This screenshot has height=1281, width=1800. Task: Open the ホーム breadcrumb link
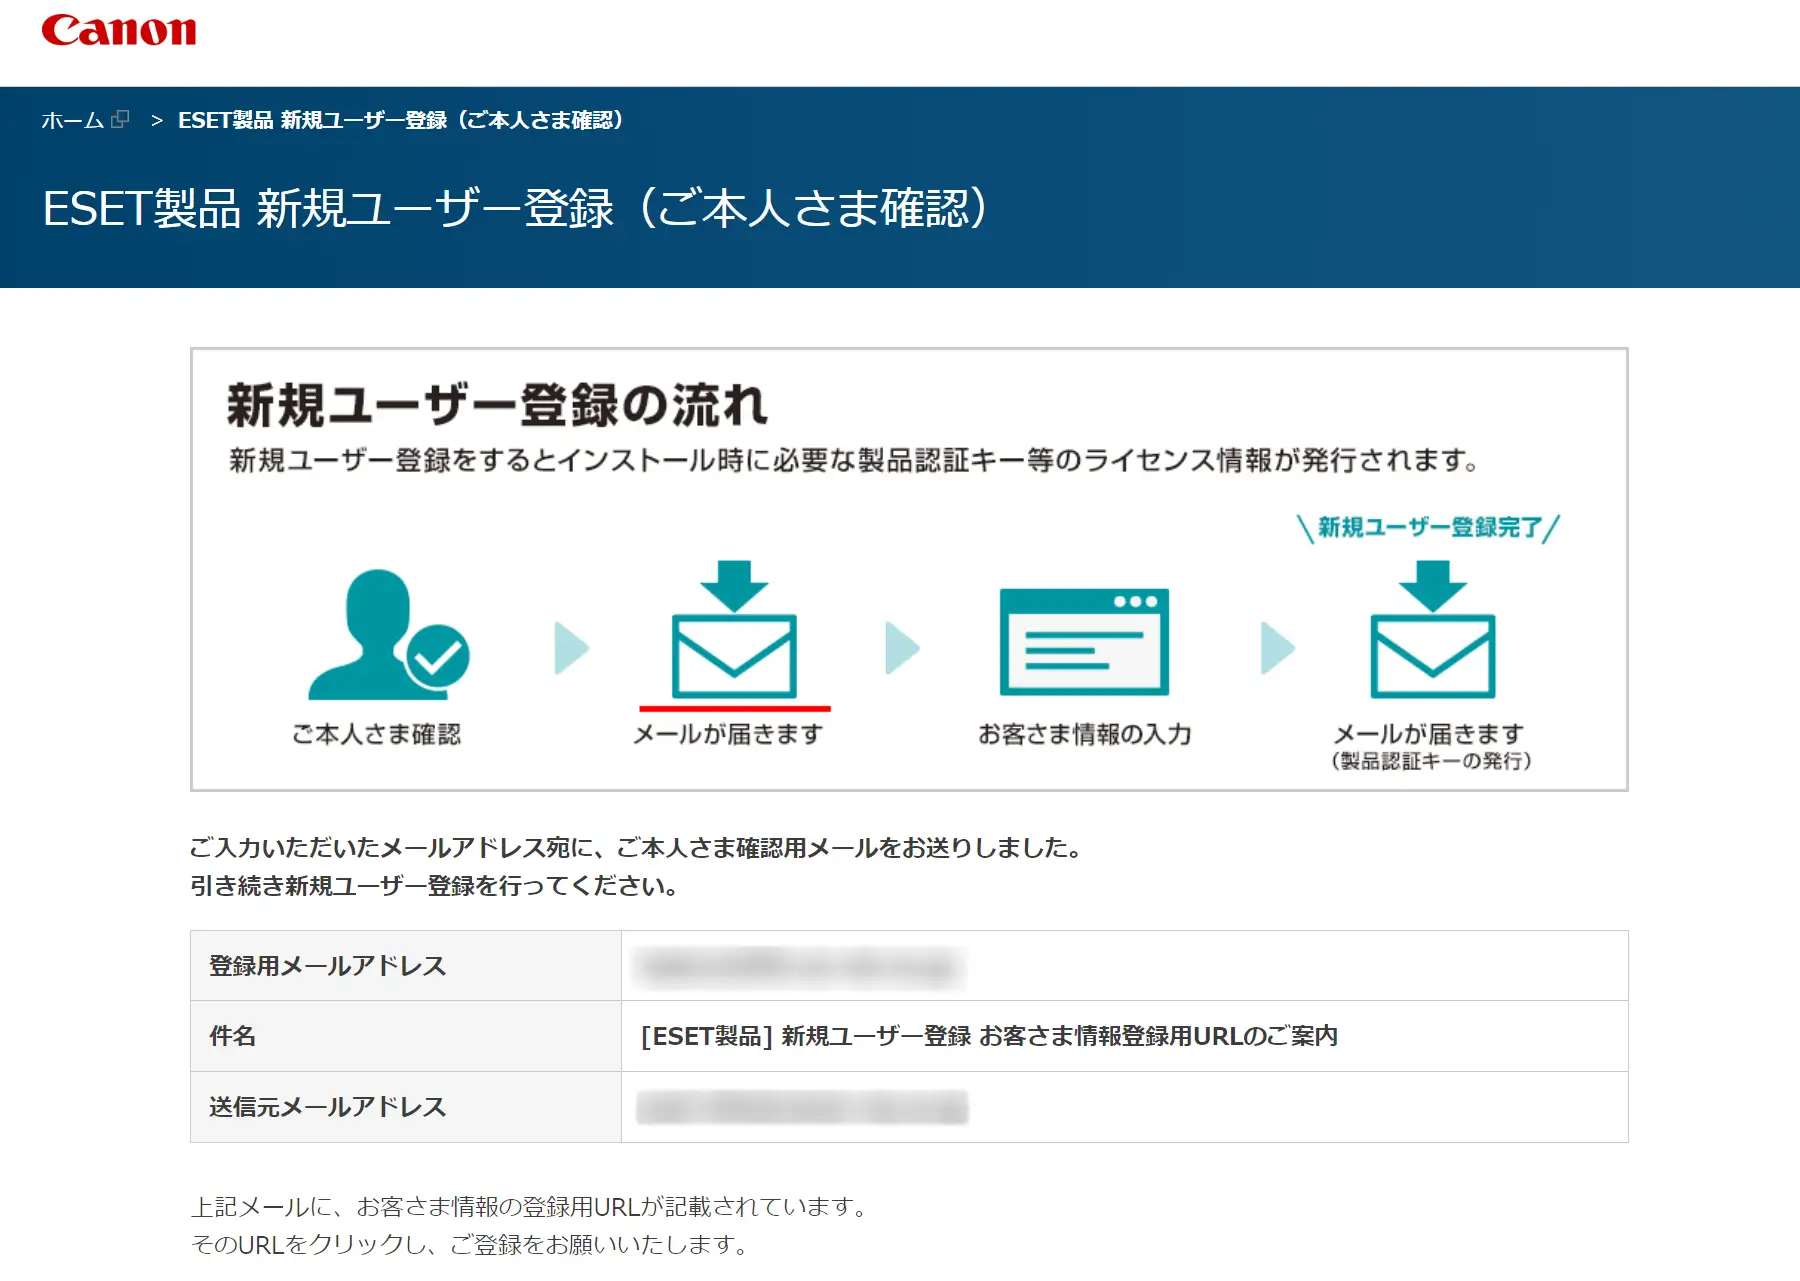coord(72,120)
